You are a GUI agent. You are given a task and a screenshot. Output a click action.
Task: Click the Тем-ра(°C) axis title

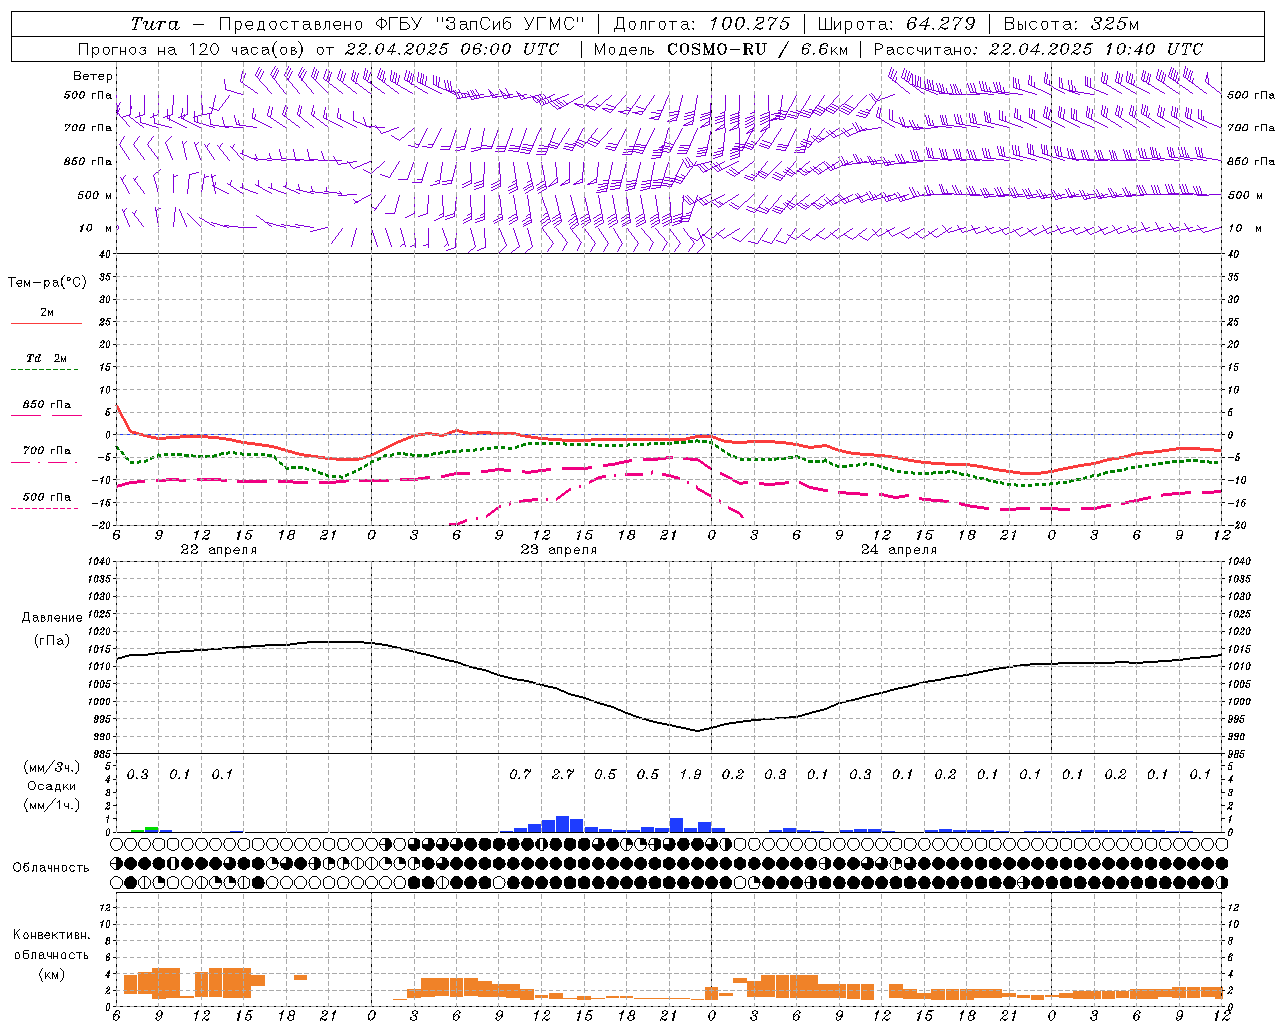pos(47,283)
